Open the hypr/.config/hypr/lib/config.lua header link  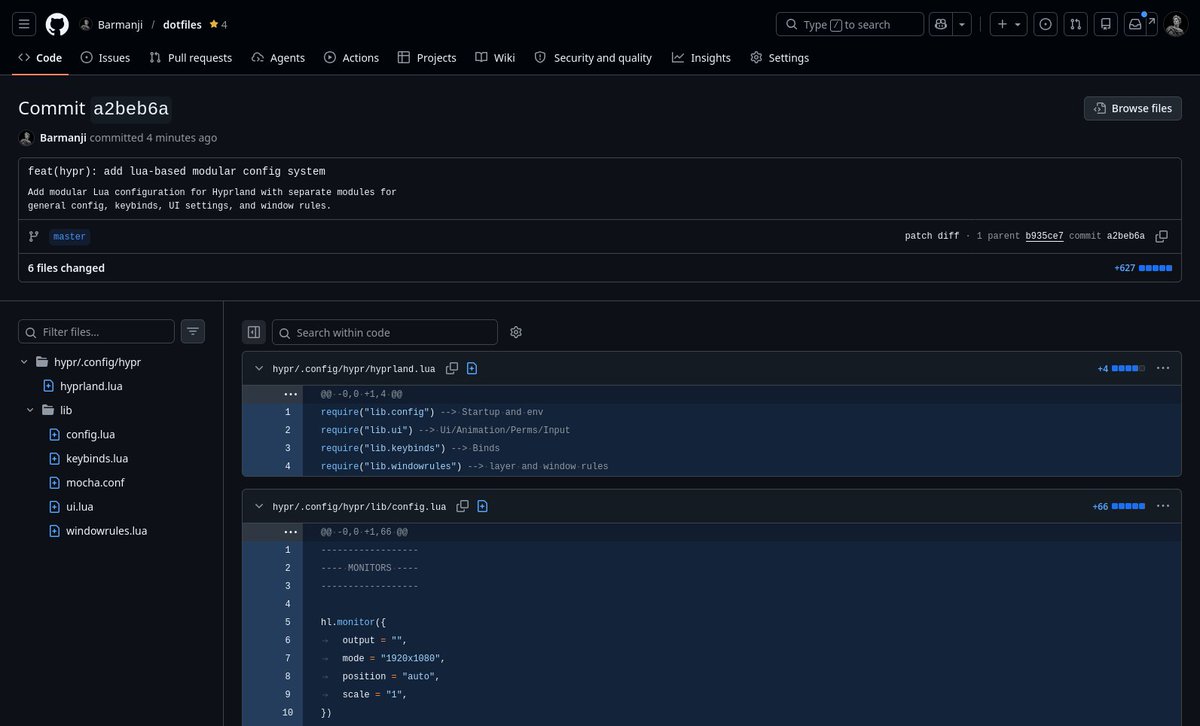click(359, 507)
